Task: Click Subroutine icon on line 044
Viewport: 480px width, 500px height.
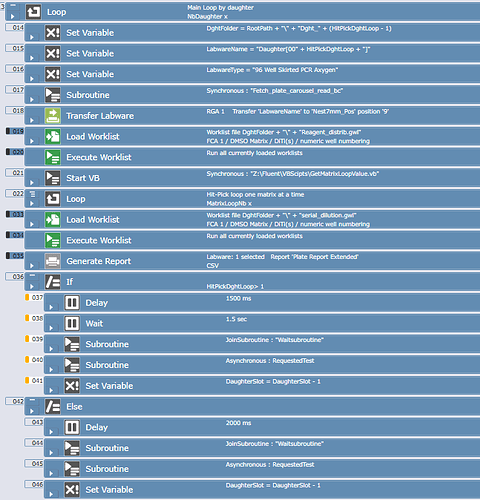Action: click(x=72, y=448)
